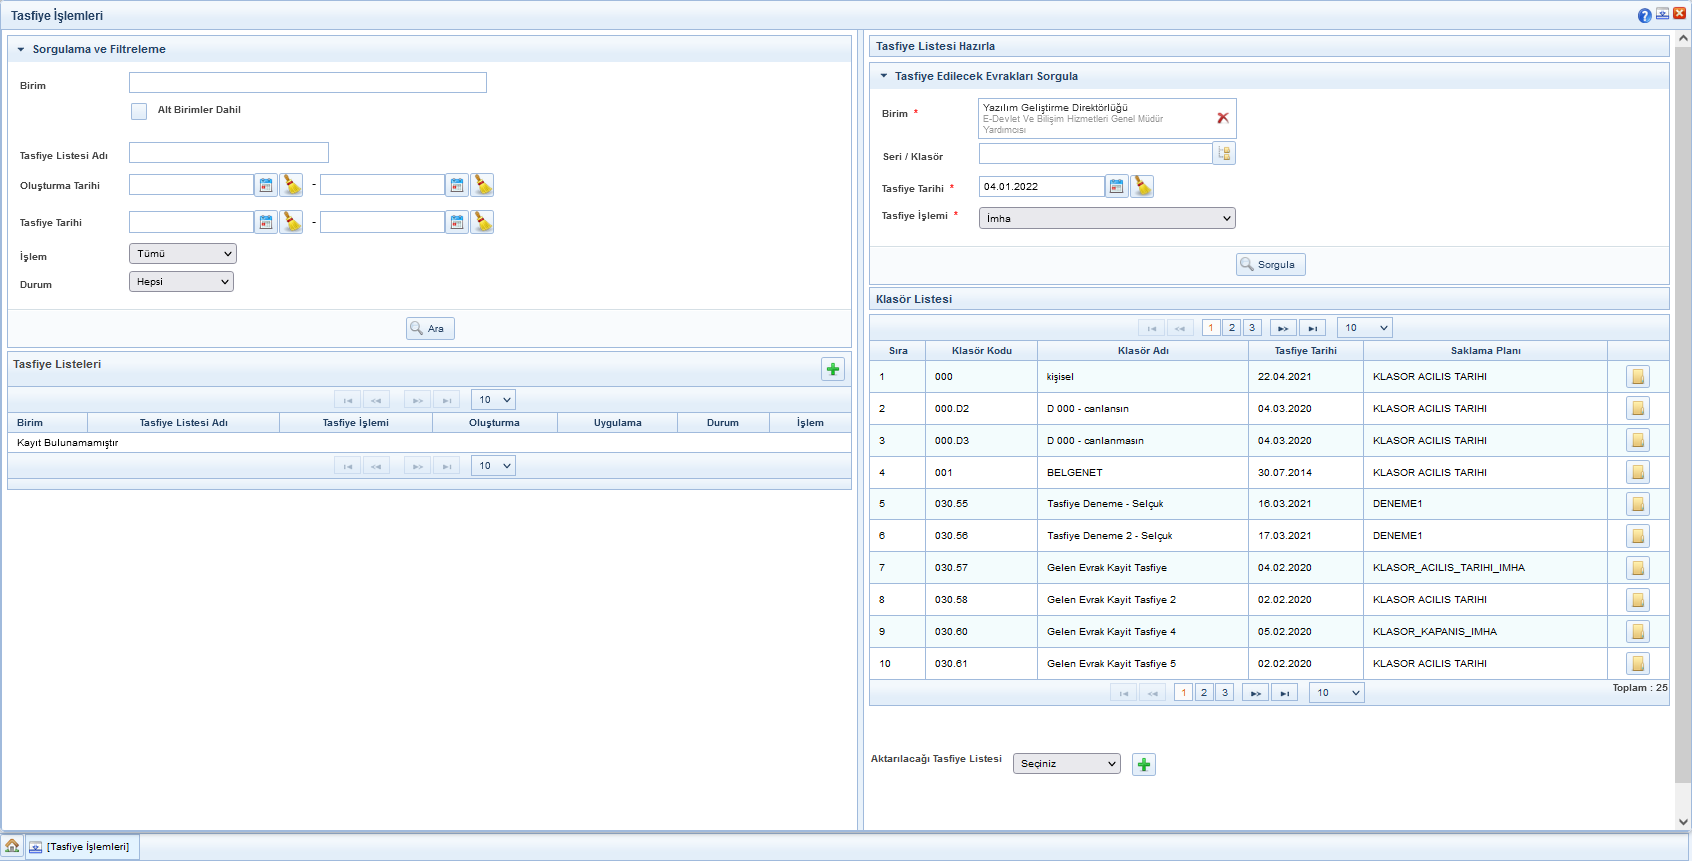Image resolution: width=1692 pixels, height=861 pixels.
Task: Collapse the Sorgulama ve Filtreleme section
Action: pyautogui.click(x=21, y=49)
